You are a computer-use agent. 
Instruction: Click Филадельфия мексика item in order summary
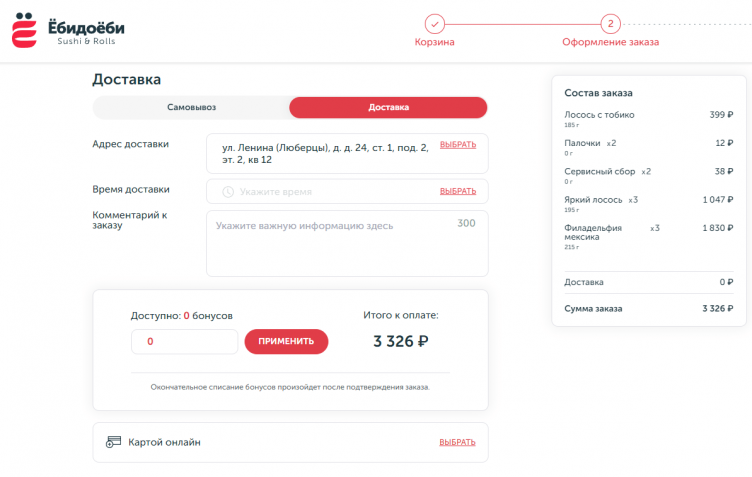pos(593,233)
